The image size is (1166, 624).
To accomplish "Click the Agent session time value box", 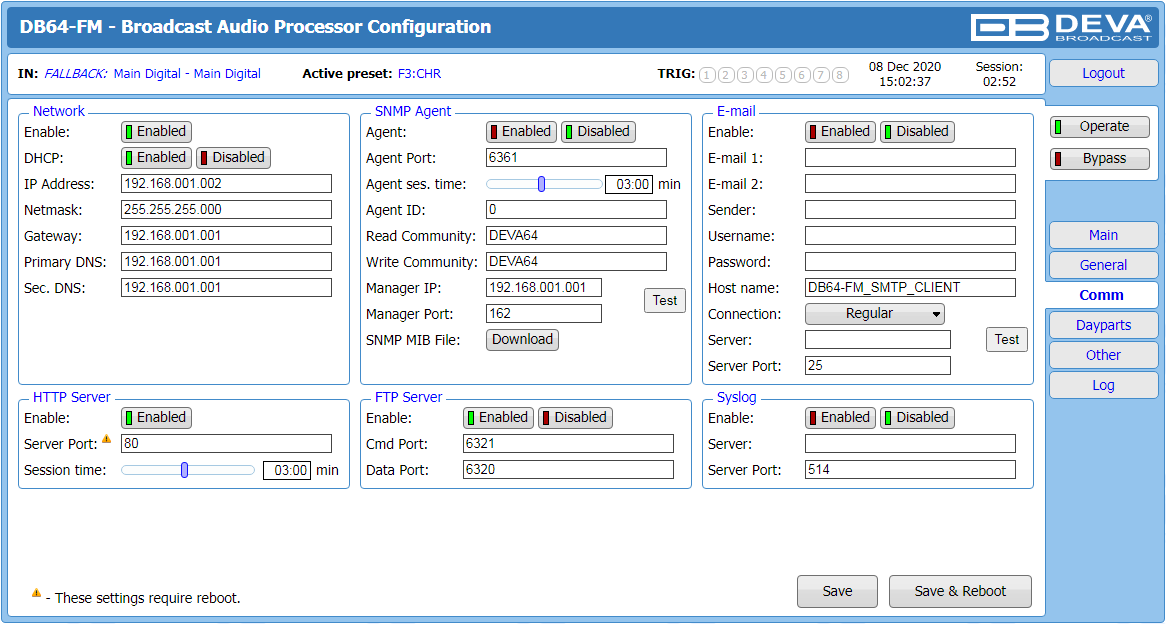I will [629, 184].
